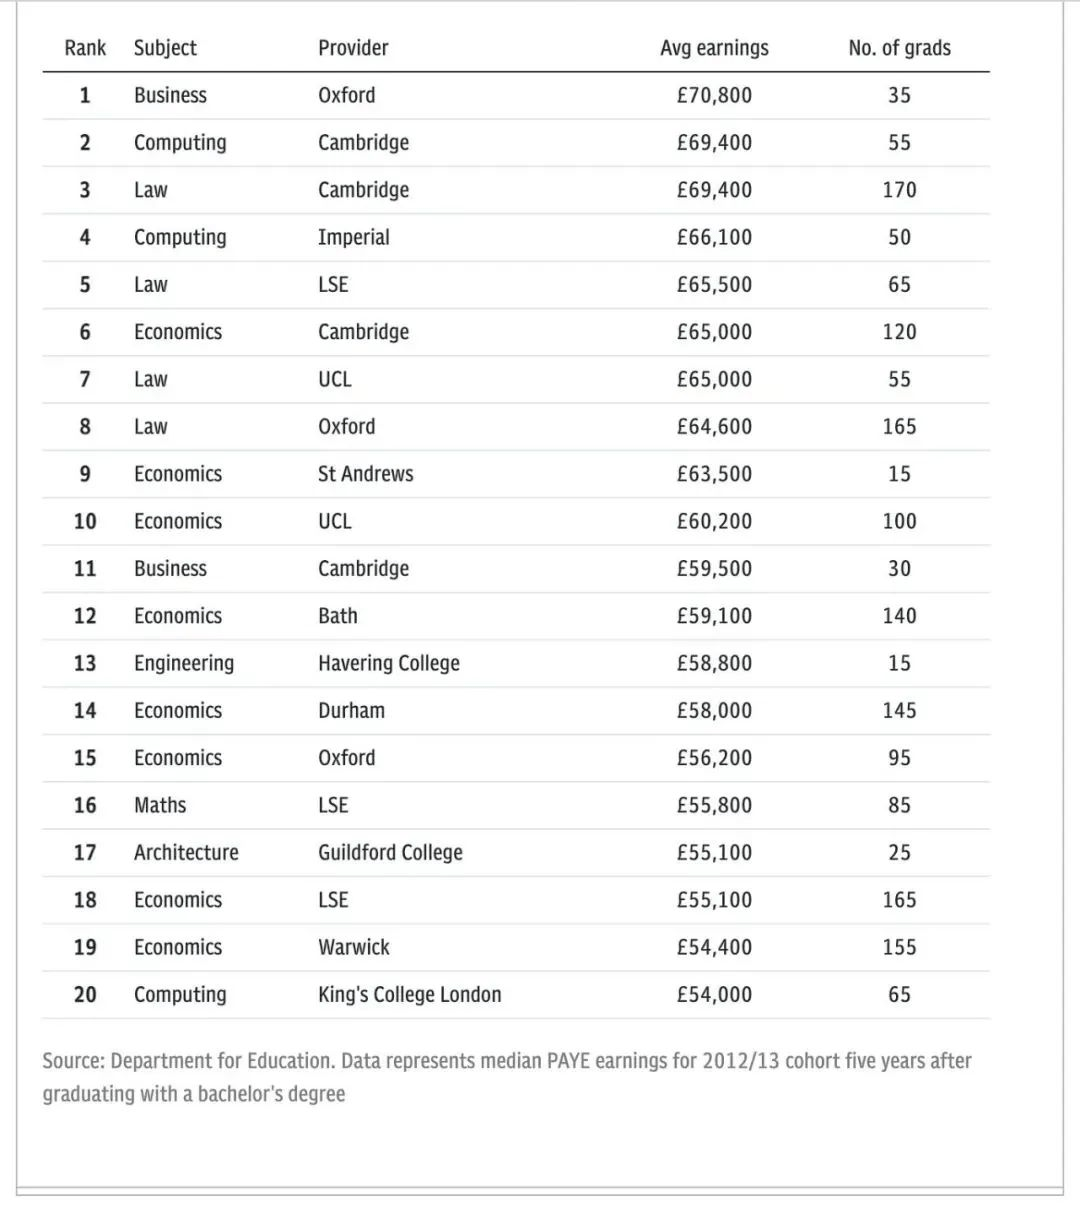Select the Maths subject cell
The height and width of the screenshot is (1207, 1080).
pyautogui.click(x=160, y=805)
